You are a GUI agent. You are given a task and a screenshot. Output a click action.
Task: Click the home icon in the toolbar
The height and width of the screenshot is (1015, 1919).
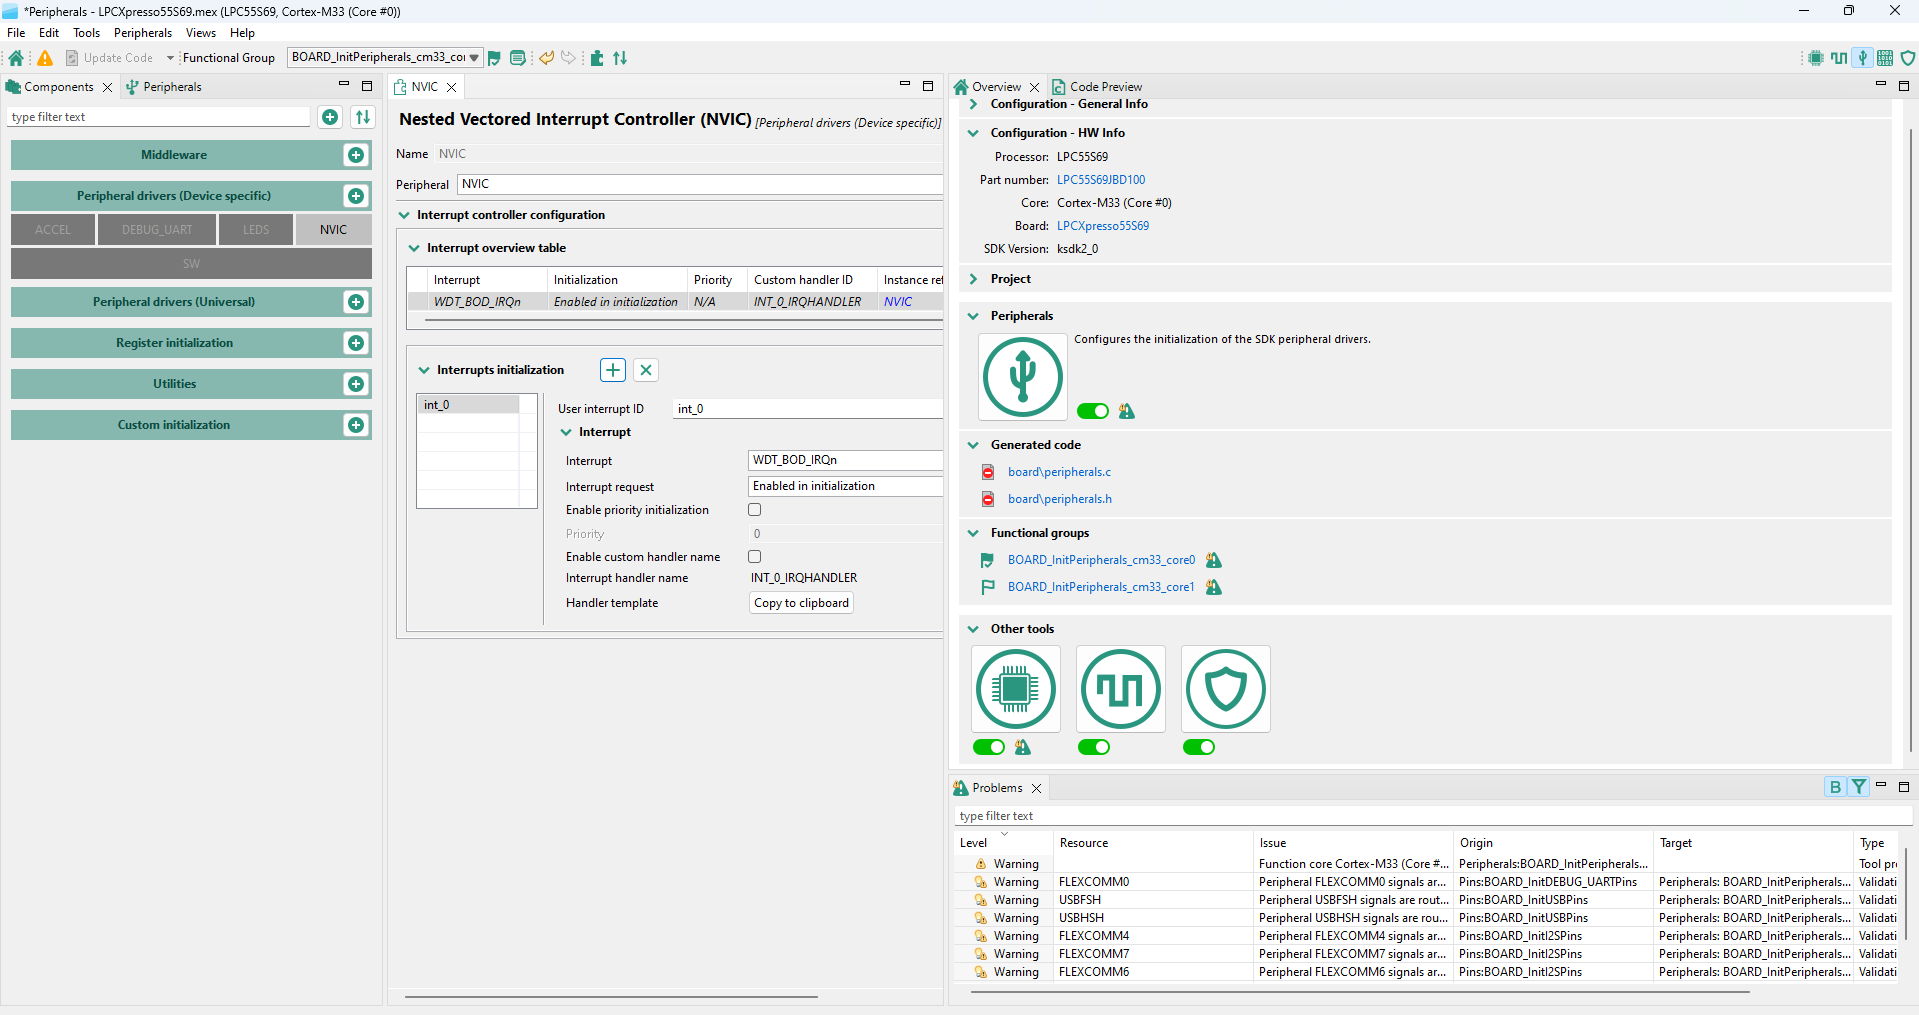click(16, 58)
